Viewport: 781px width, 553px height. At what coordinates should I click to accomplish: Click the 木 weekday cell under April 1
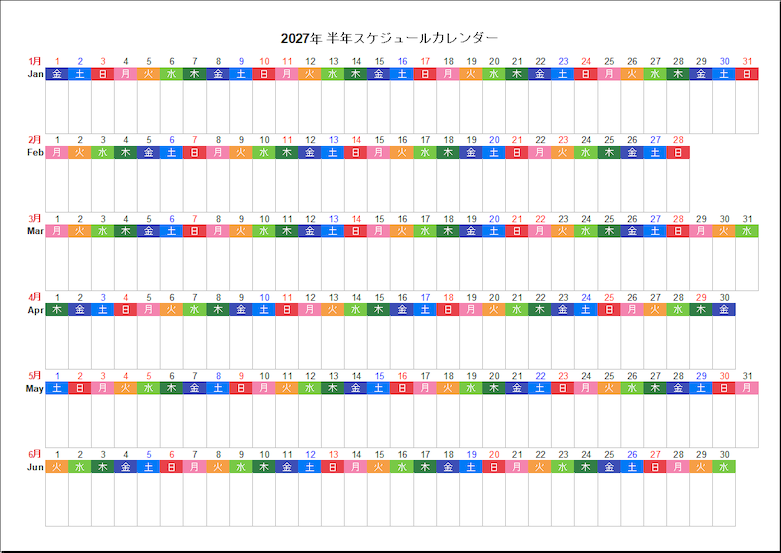click(57, 309)
